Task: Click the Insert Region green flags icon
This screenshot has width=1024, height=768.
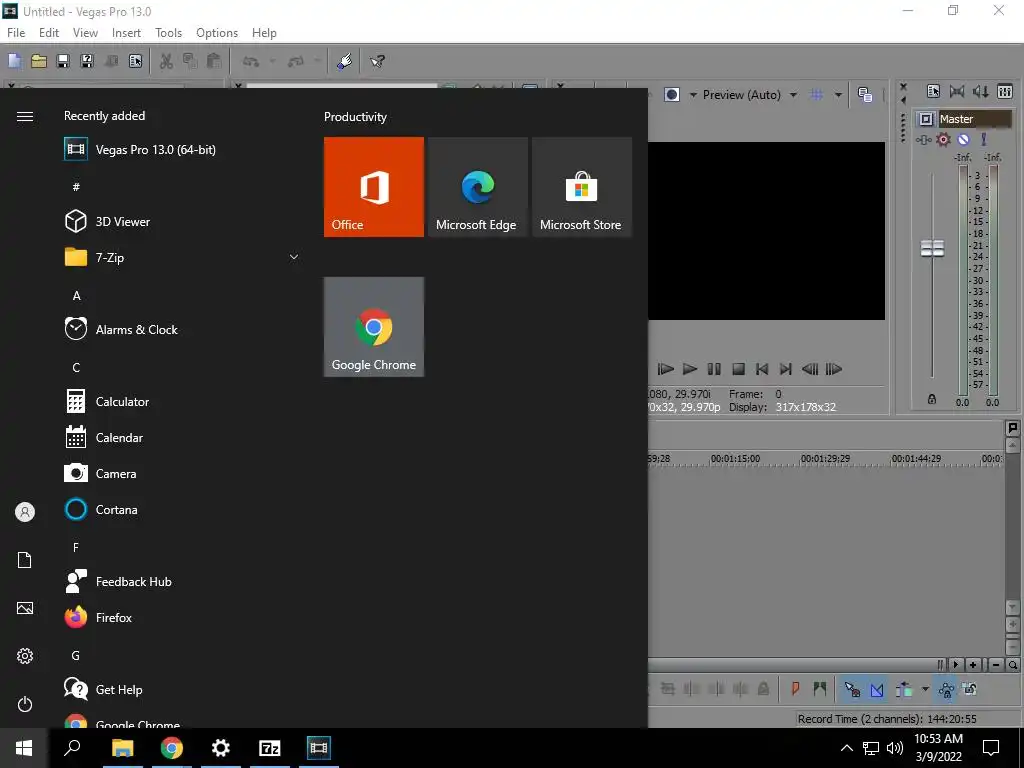Action: pyautogui.click(x=820, y=689)
